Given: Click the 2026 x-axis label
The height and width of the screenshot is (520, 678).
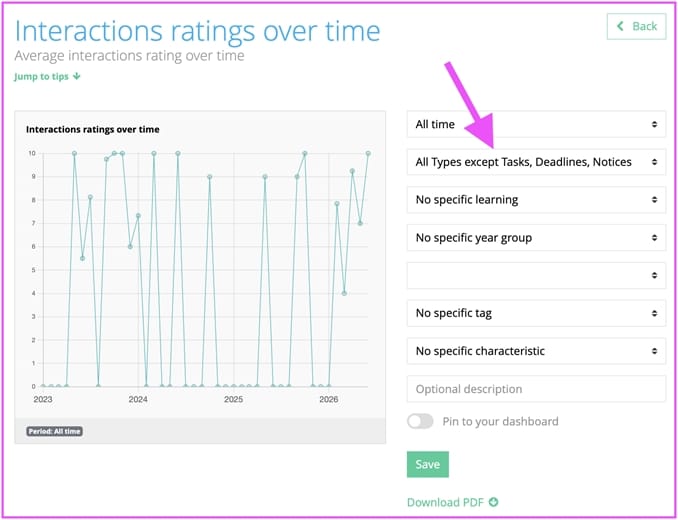Looking at the screenshot, I should (x=329, y=399).
